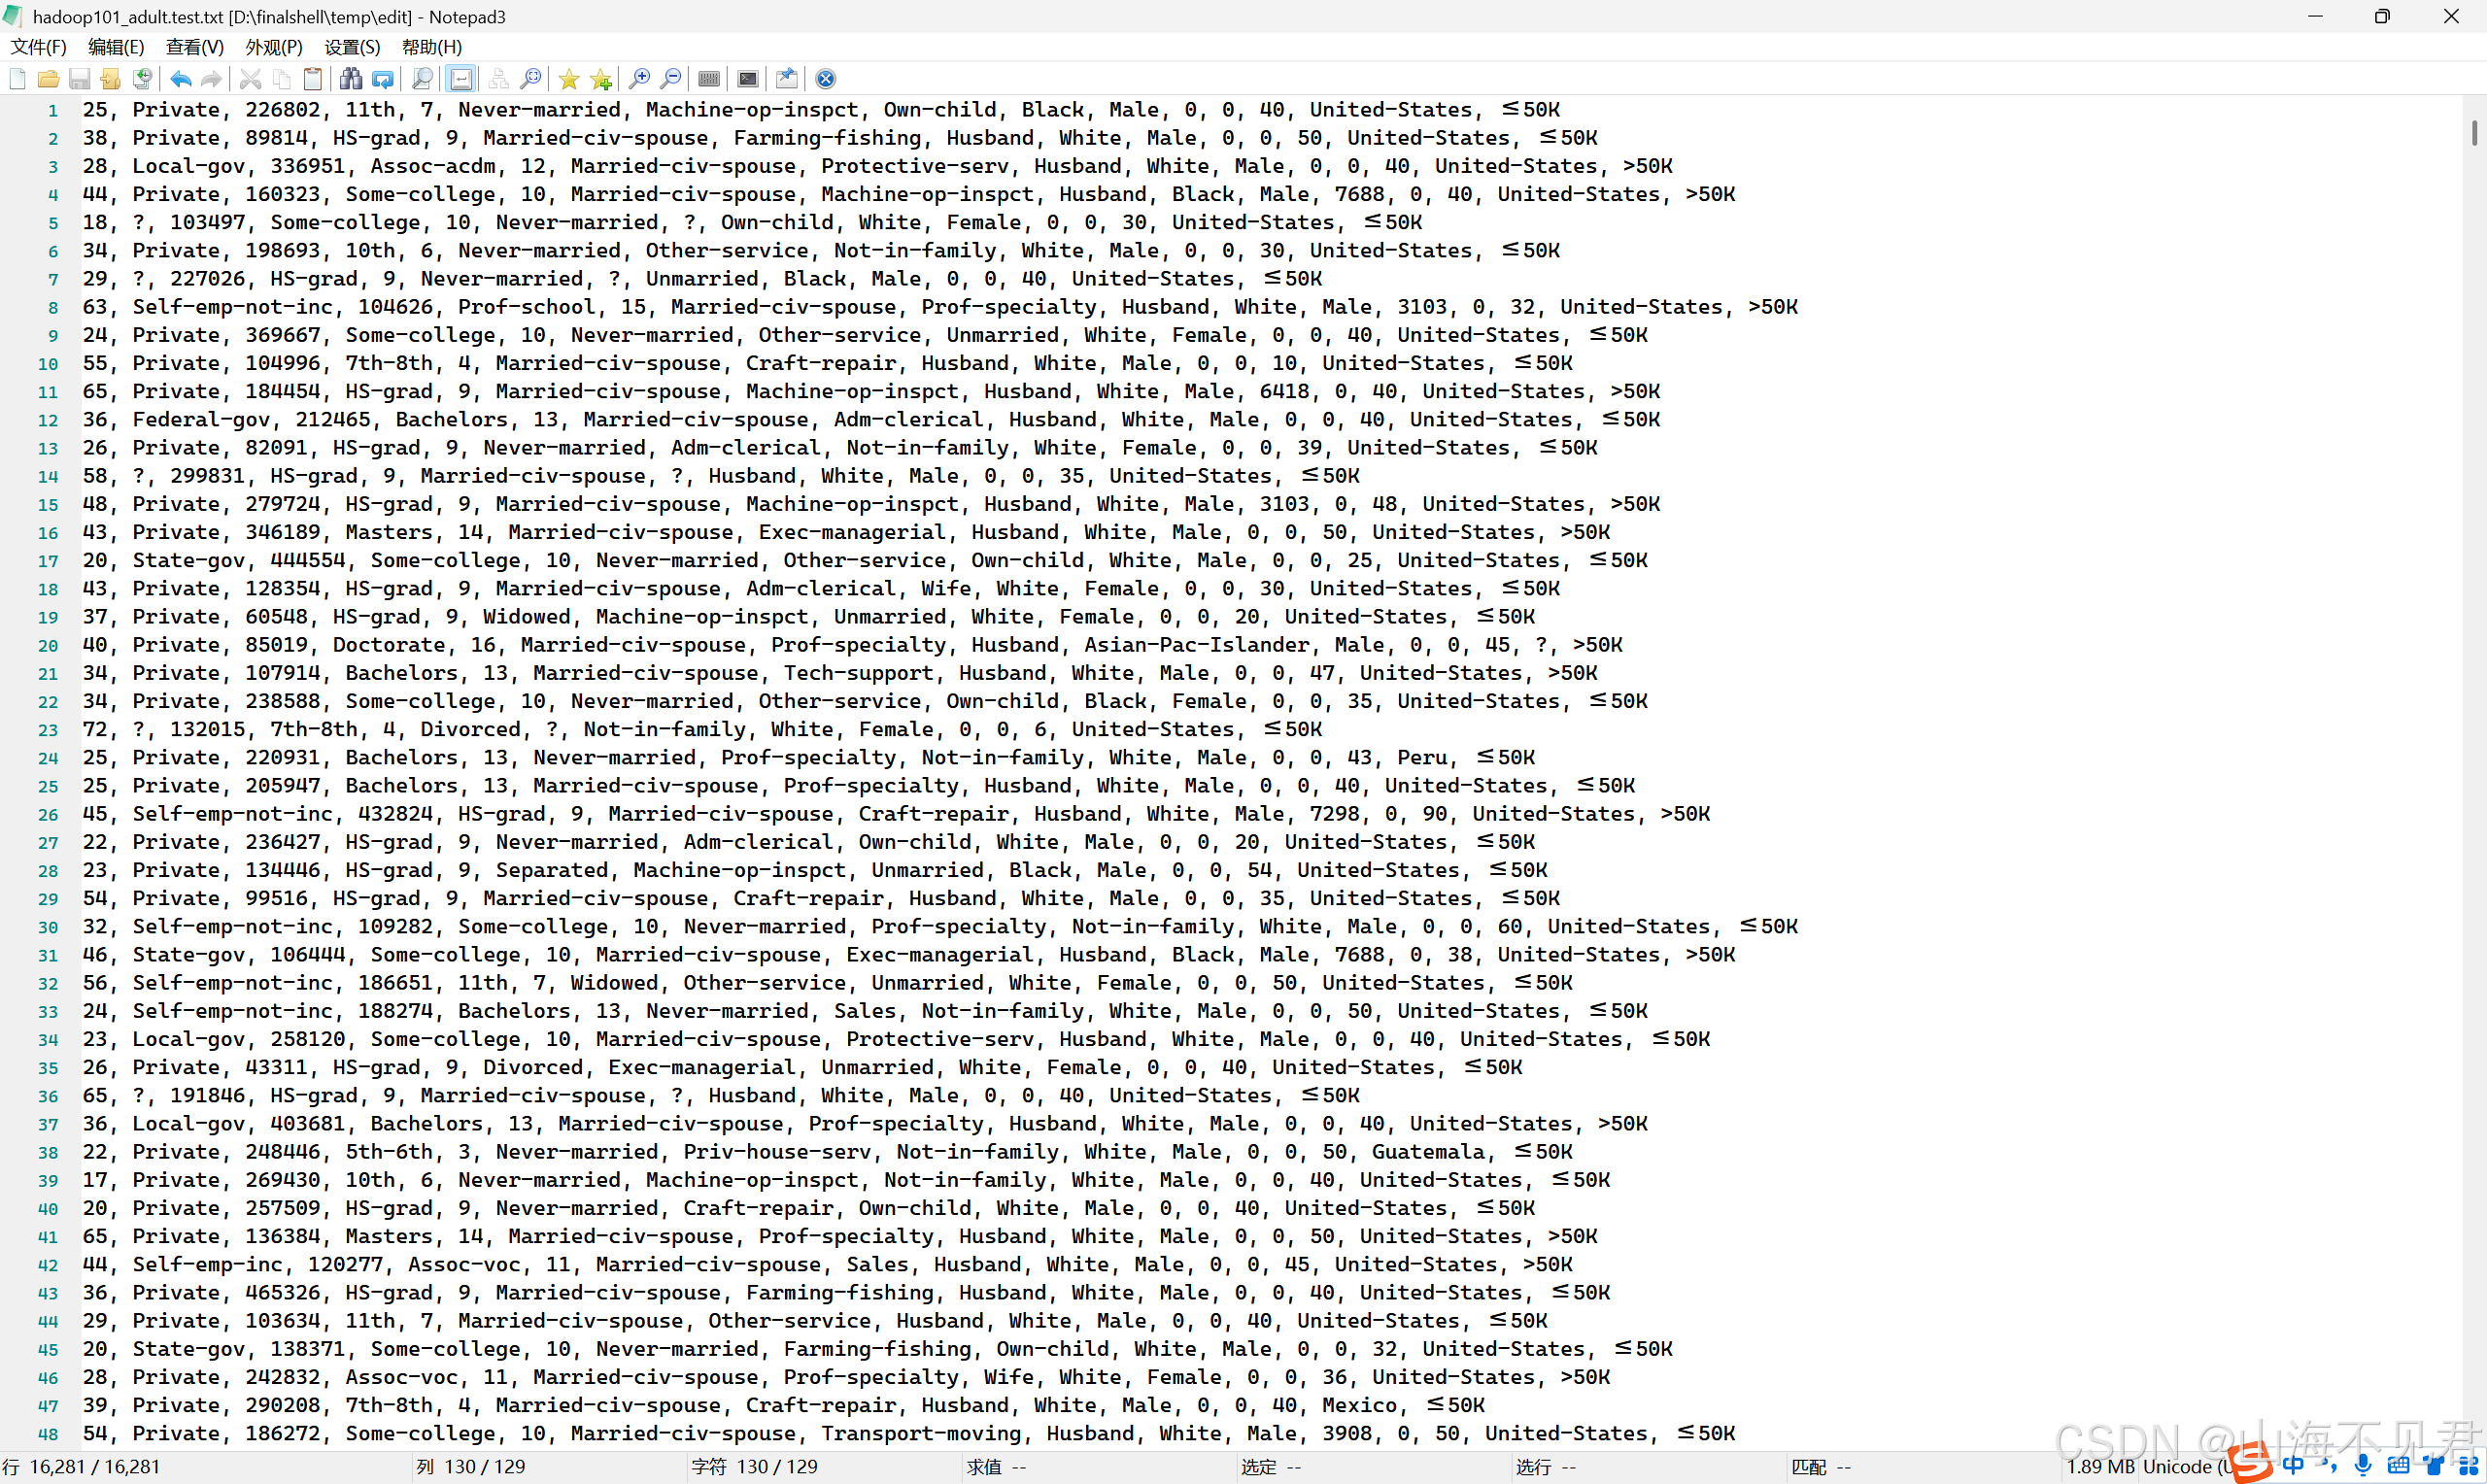Click the 行 16,281 line indicator

82,1467
